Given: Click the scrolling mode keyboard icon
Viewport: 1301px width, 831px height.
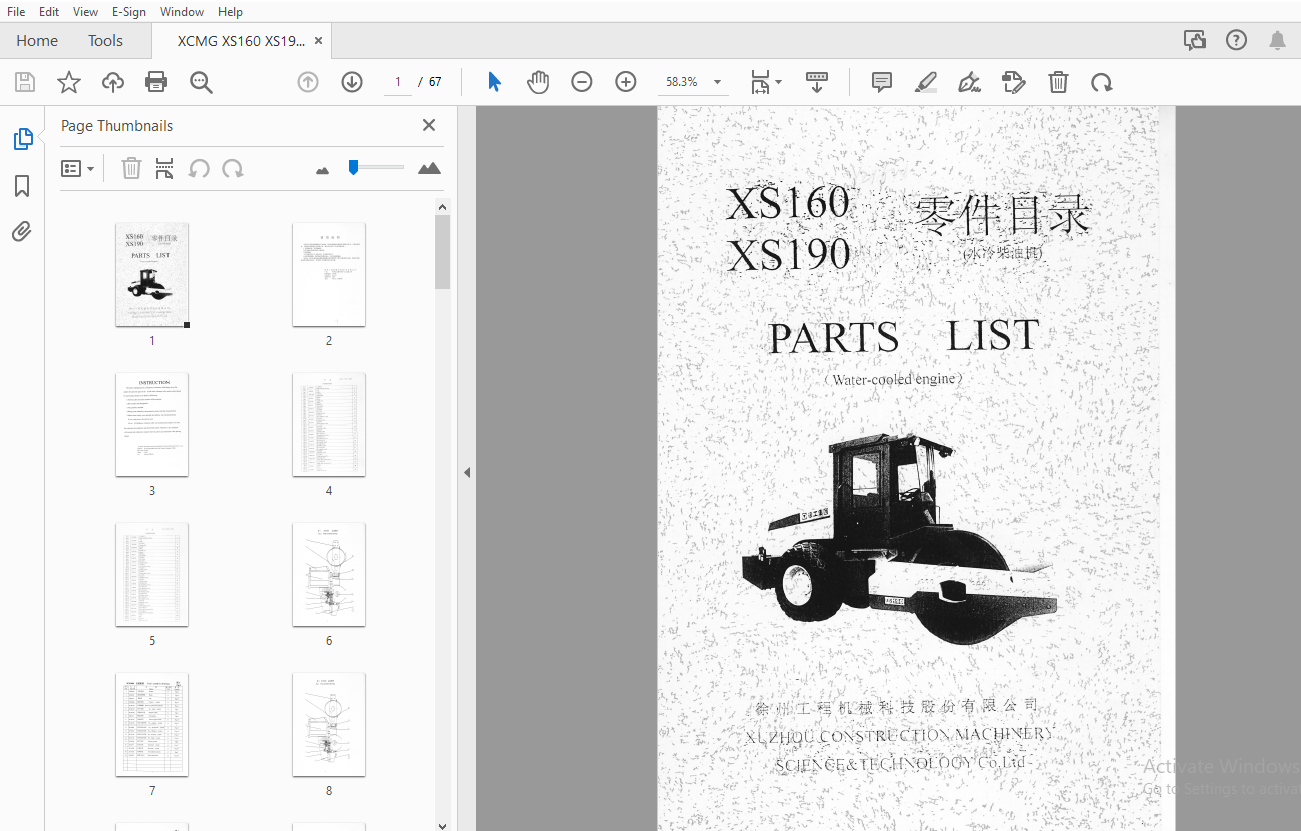Looking at the screenshot, I should point(817,82).
